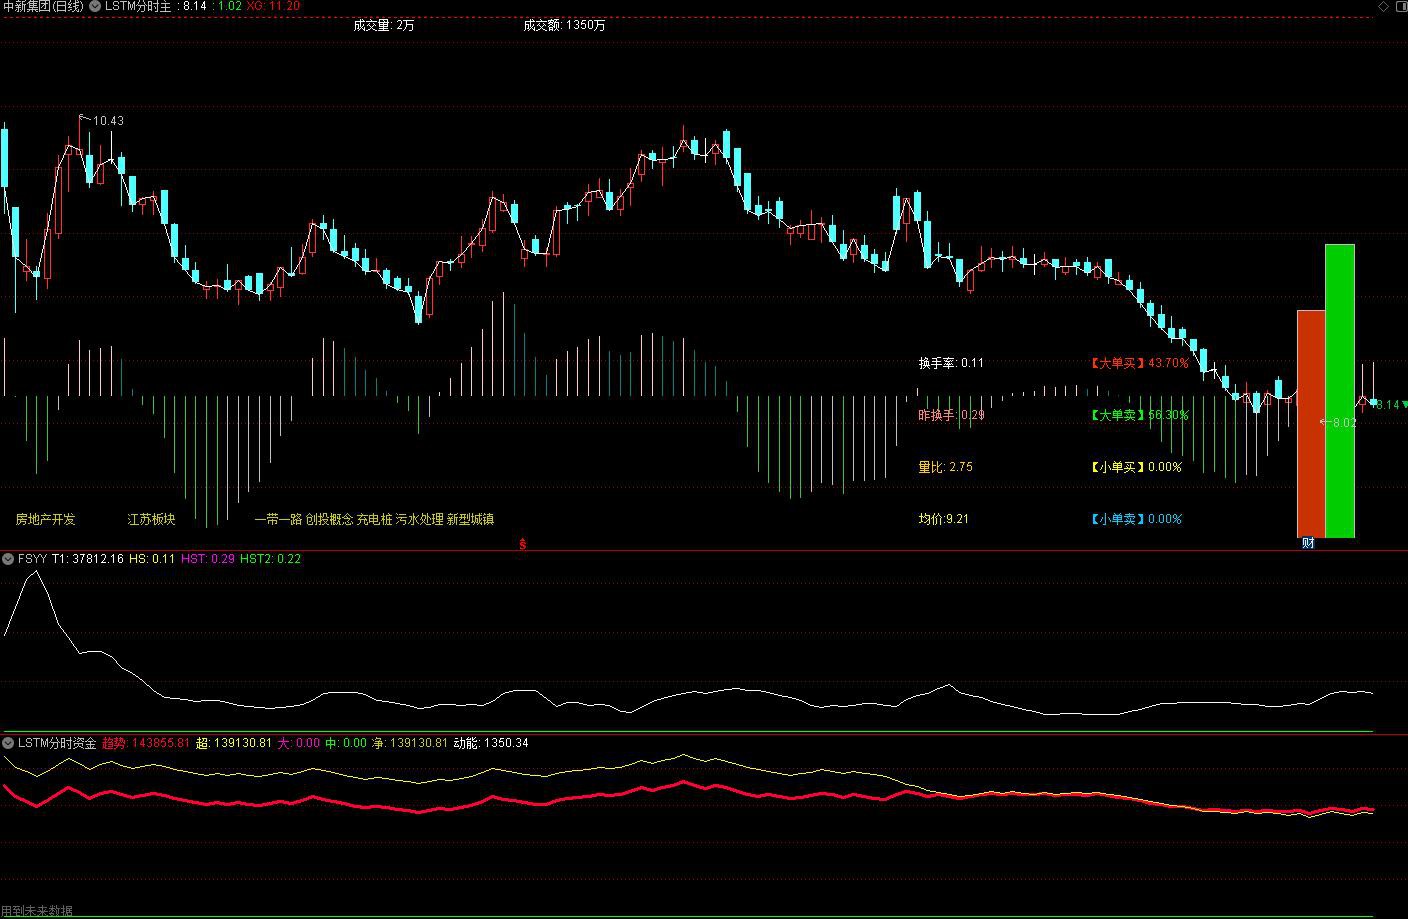Click the 超: 139130.81 value
Image resolution: width=1408 pixels, height=919 pixels.
coord(234,743)
